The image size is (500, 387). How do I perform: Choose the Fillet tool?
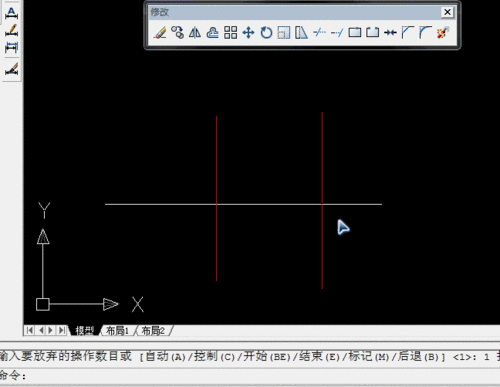tap(425, 33)
